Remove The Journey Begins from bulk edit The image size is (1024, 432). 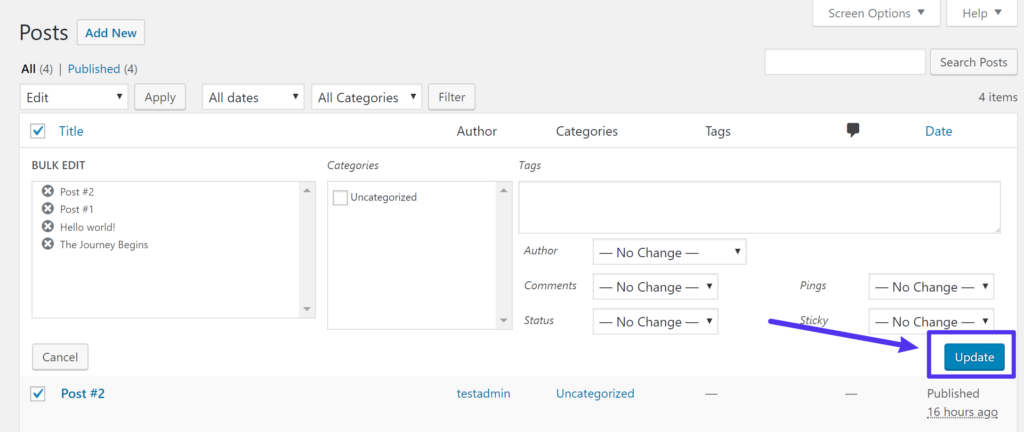[47, 244]
